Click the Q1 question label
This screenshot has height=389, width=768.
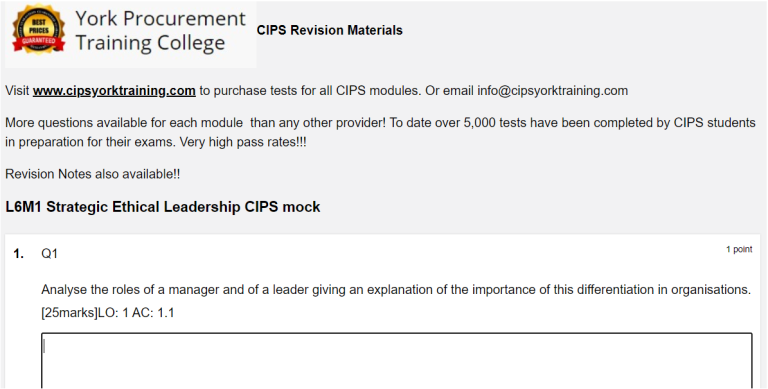pyautogui.click(x=49, y=254)
